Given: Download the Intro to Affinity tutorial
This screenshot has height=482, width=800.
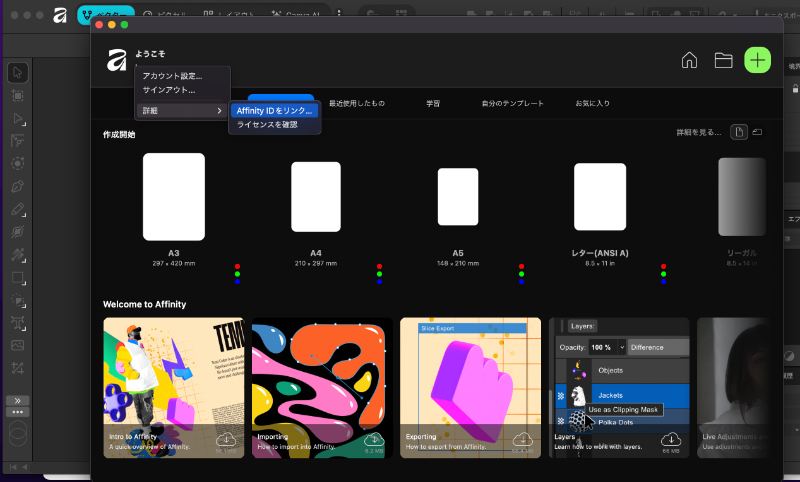Looking at the screenshot, I should (x=225, y=439).
